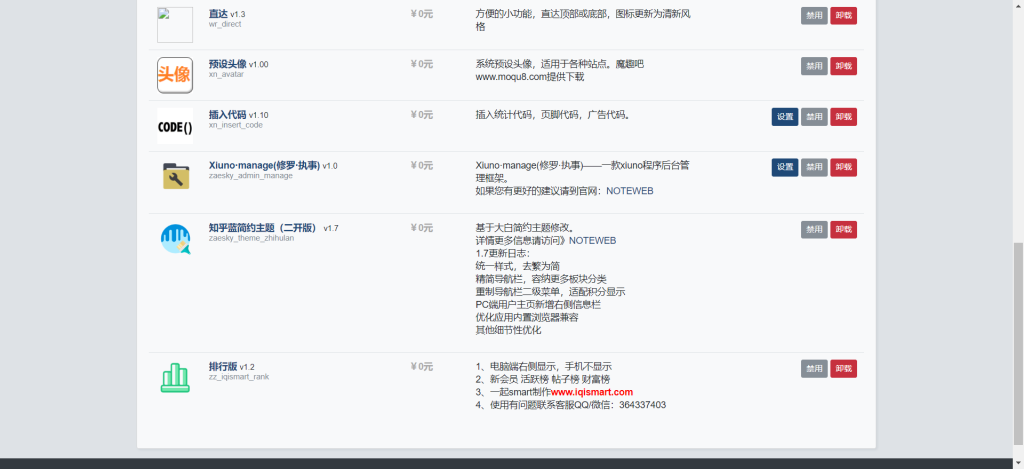
Task: Disable the 直达 plugin
Action: tap(814, 16)
